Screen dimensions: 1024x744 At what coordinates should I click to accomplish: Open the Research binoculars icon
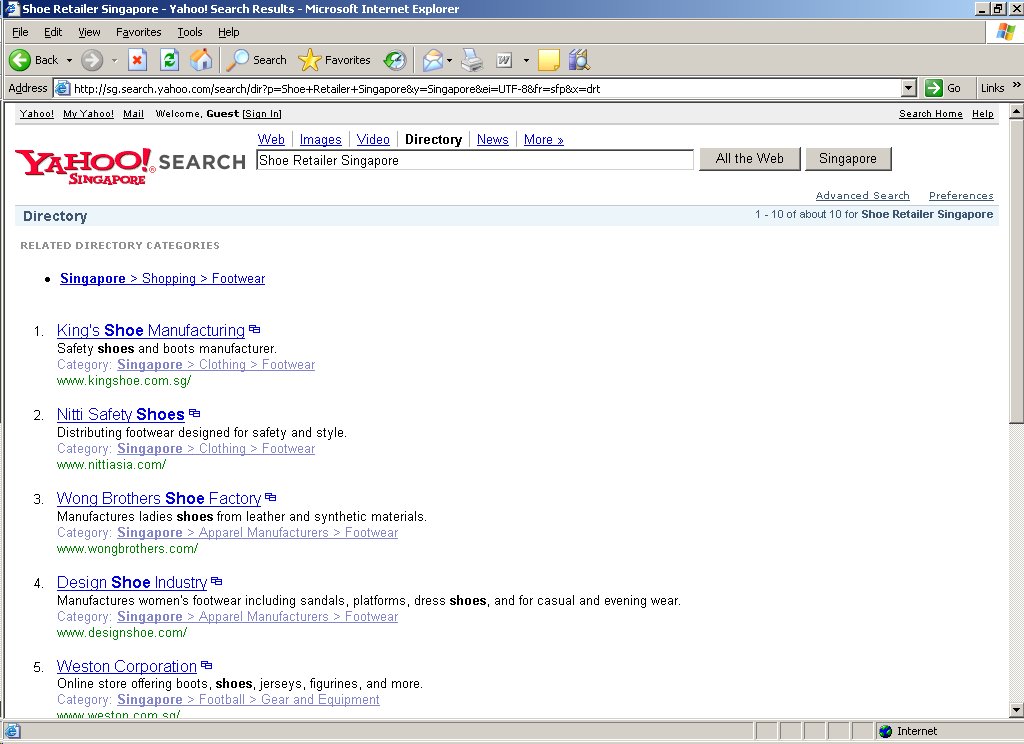point(579,60)
